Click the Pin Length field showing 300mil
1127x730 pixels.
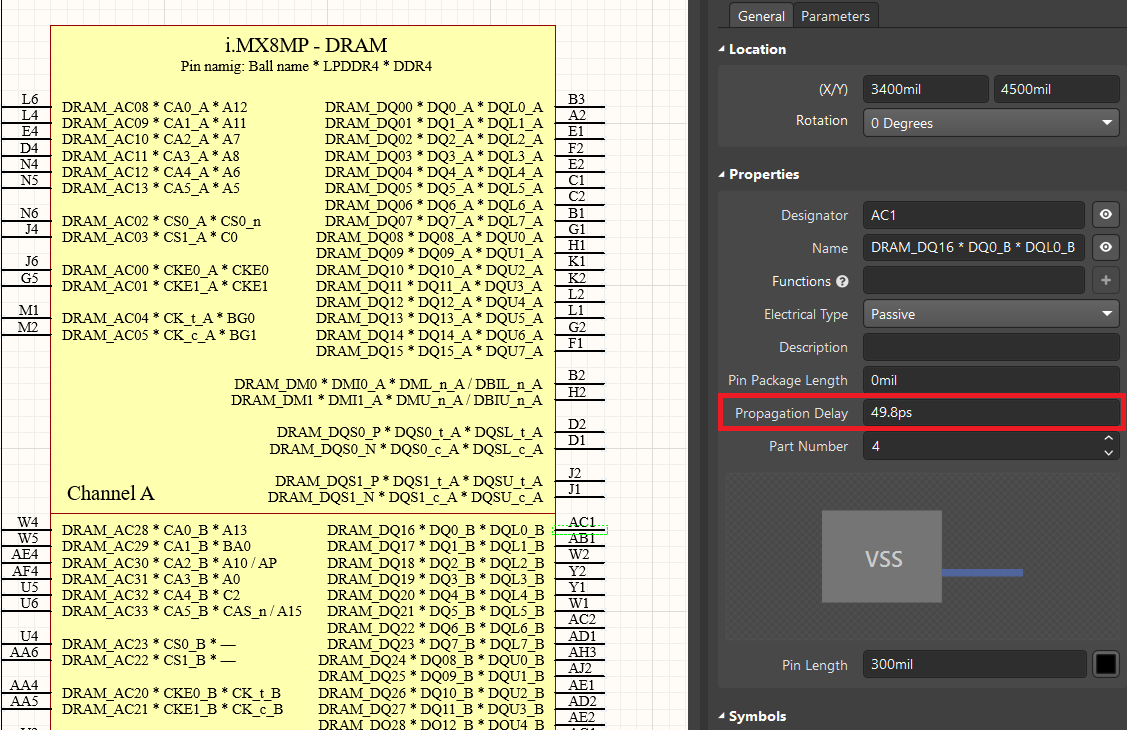pyautogui.click(x=973, y=663)
